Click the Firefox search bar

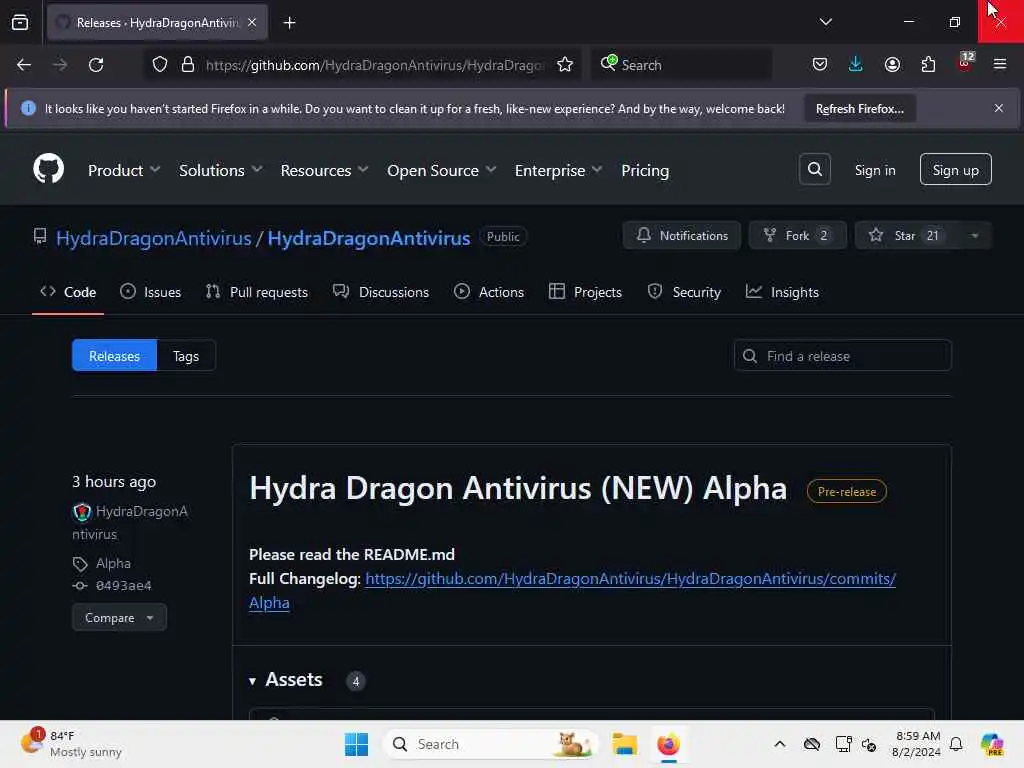tap(682, 65)
